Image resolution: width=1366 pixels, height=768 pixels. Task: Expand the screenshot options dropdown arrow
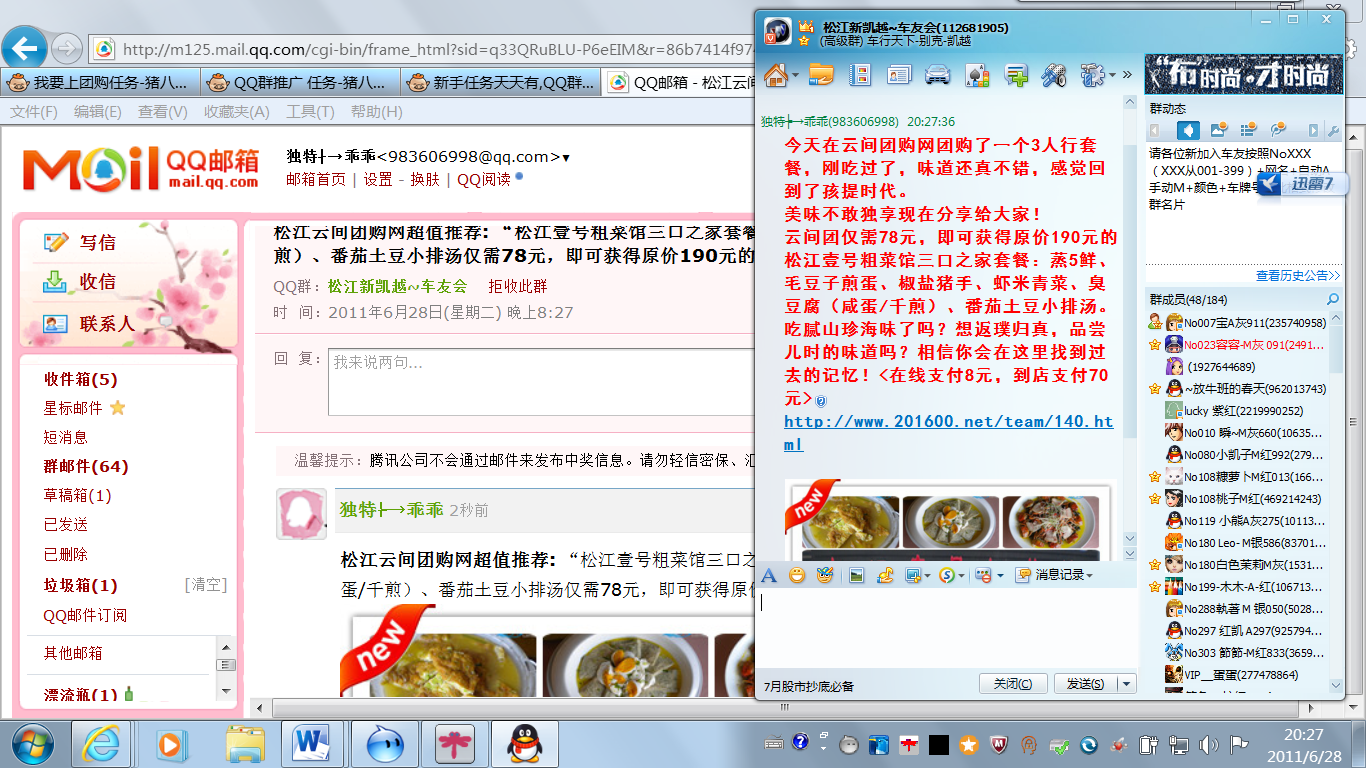927,576
